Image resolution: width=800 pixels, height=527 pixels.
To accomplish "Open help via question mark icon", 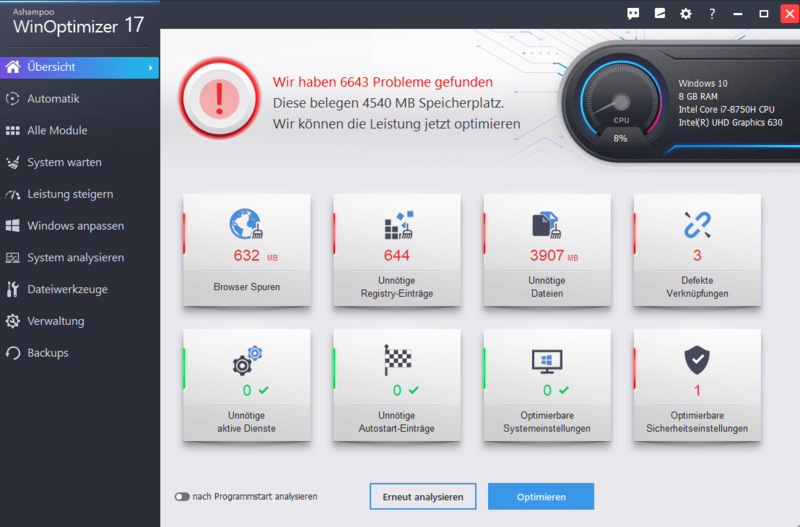I will tap(712, 14).
